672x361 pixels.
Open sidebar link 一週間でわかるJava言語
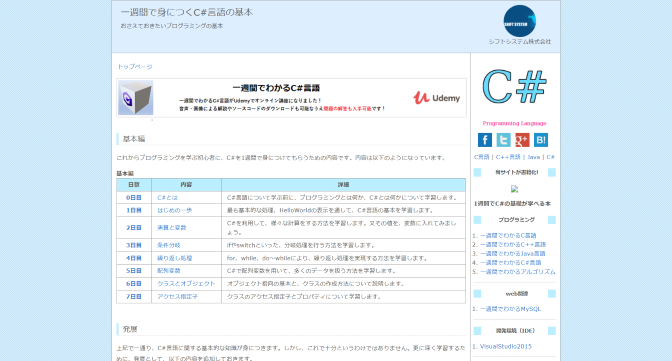(x=513, y=253)
